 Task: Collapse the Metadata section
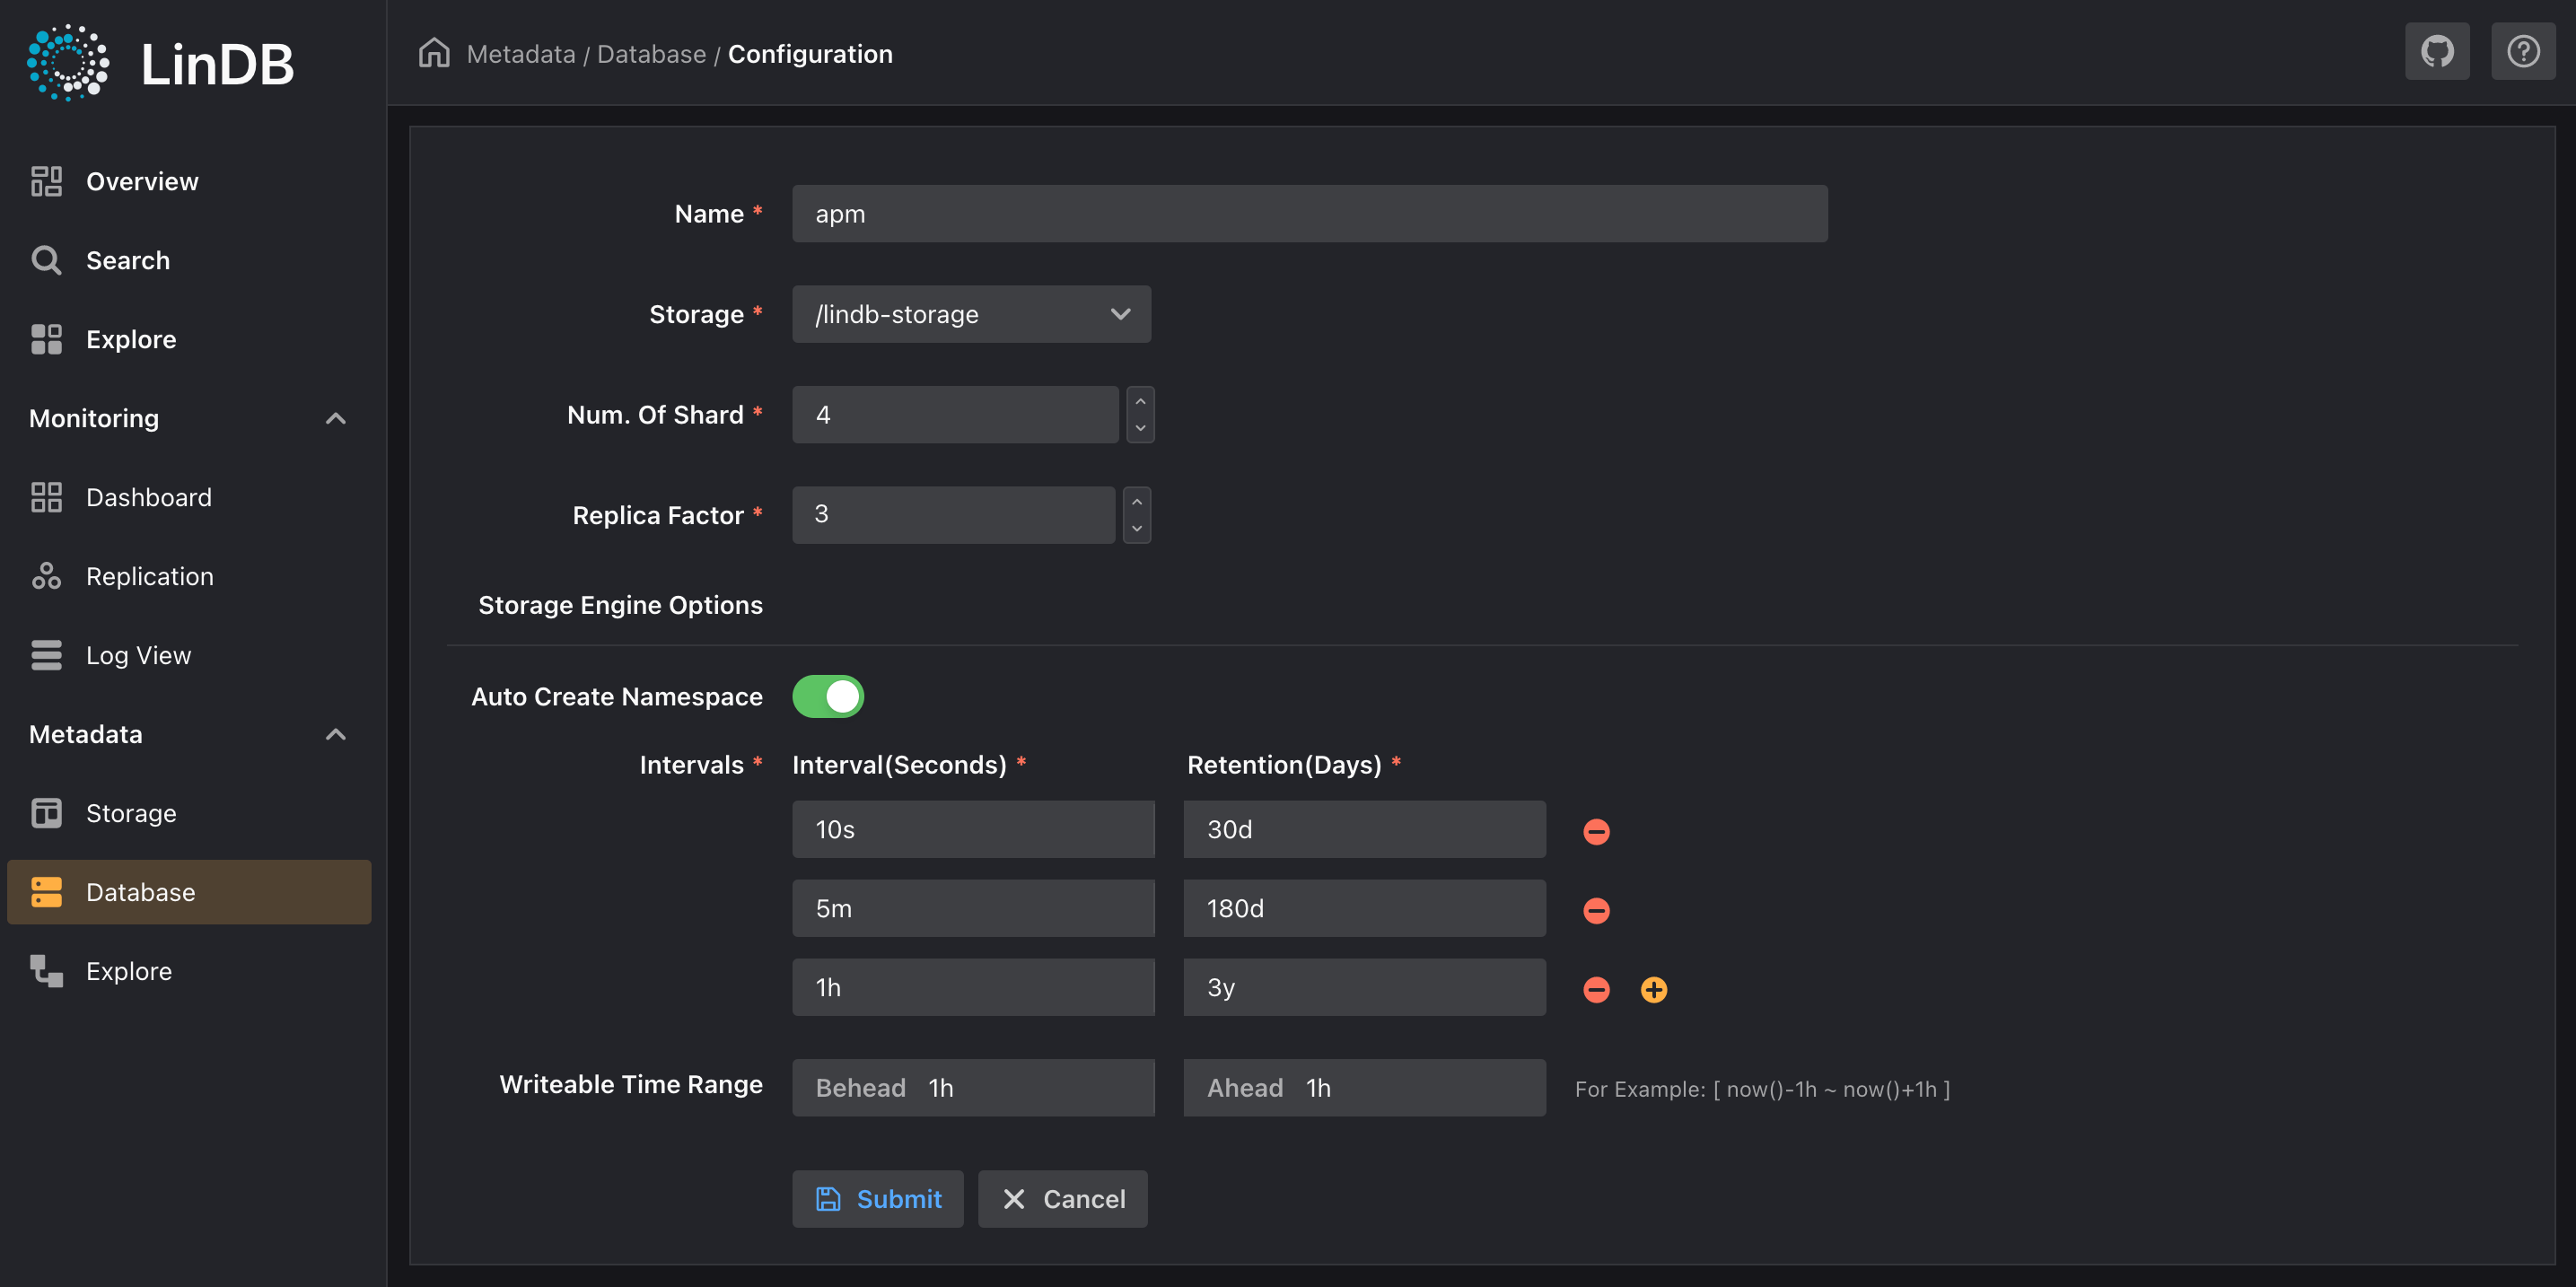coord(336,734)
